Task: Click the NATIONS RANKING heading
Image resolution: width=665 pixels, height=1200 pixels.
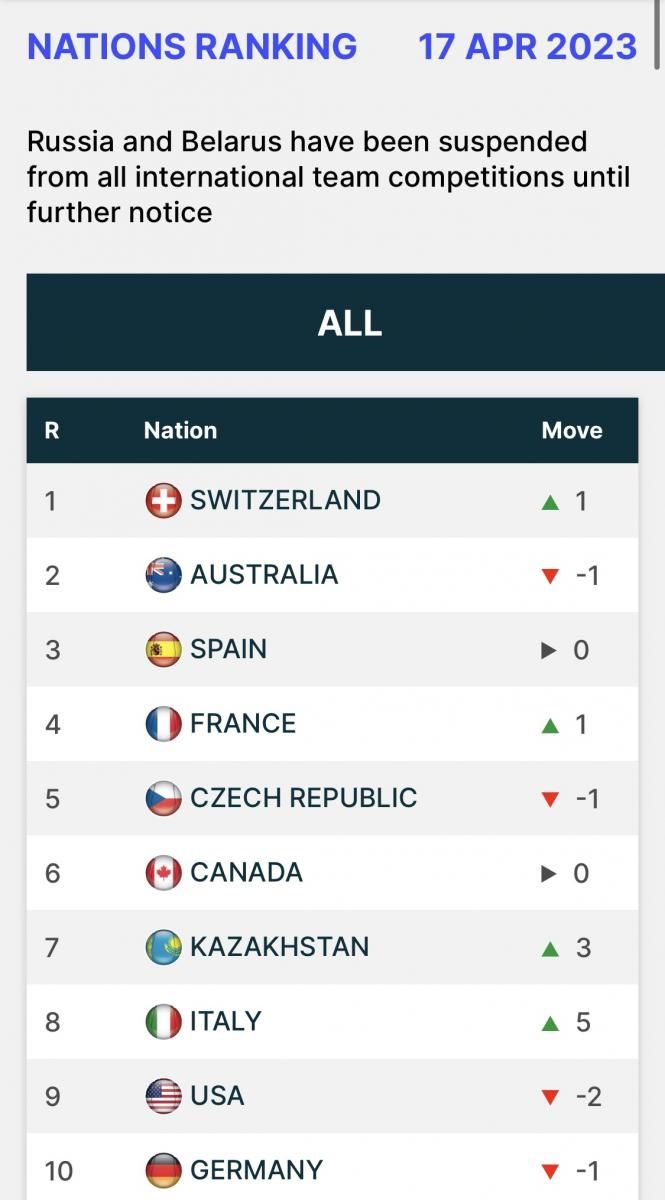Action: tap(192, 47)
